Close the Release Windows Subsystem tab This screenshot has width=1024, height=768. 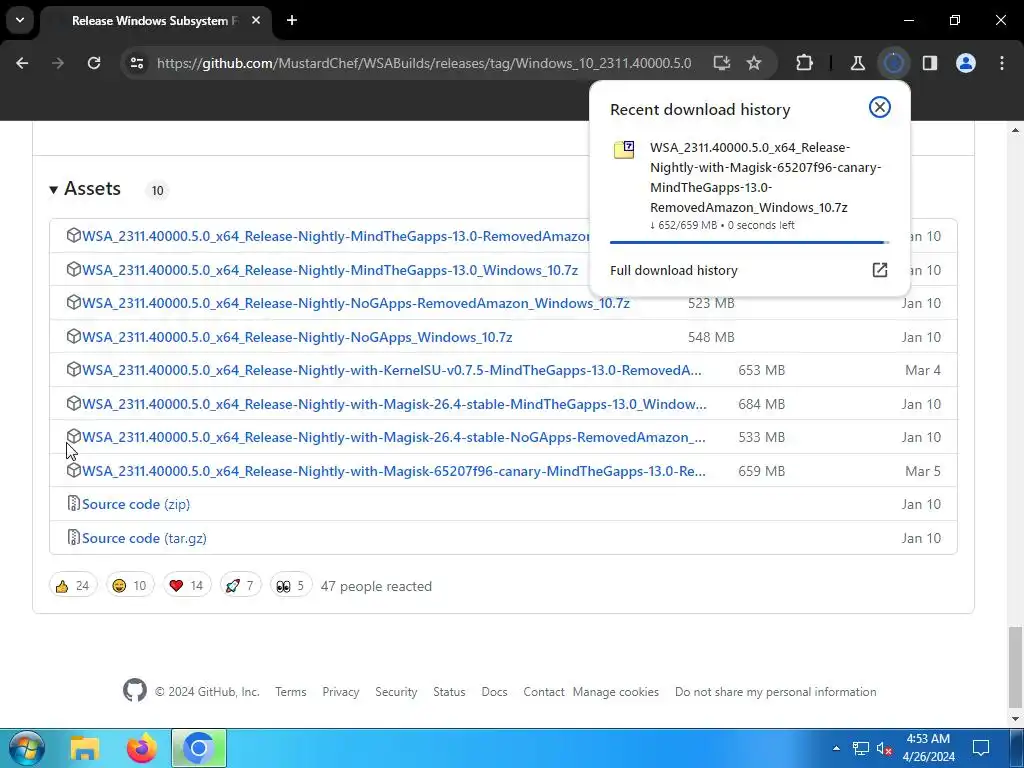click(x=256, y=20)
